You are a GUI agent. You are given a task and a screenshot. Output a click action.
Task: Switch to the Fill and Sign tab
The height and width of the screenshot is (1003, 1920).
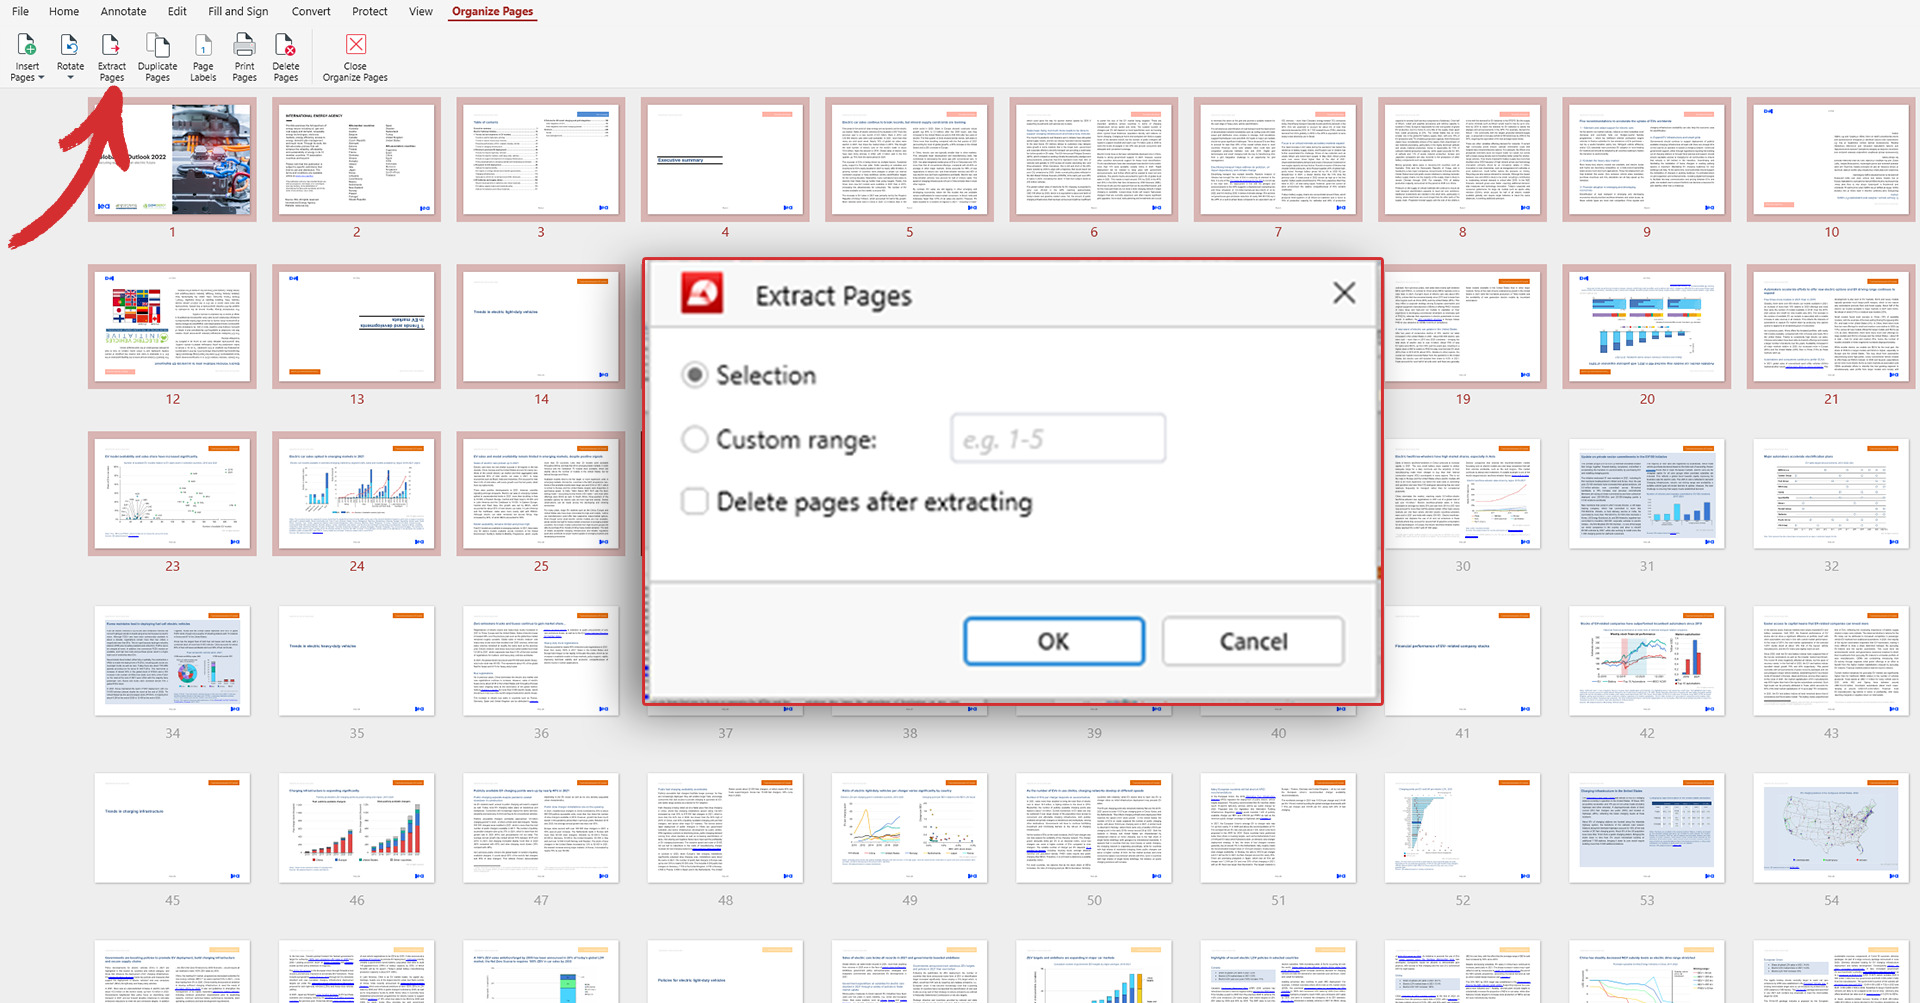pos(238,12)
